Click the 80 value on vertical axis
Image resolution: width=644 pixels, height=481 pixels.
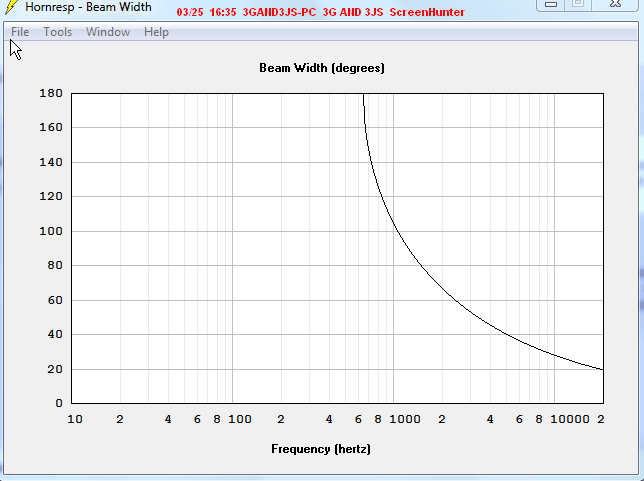tap(55, 265)
